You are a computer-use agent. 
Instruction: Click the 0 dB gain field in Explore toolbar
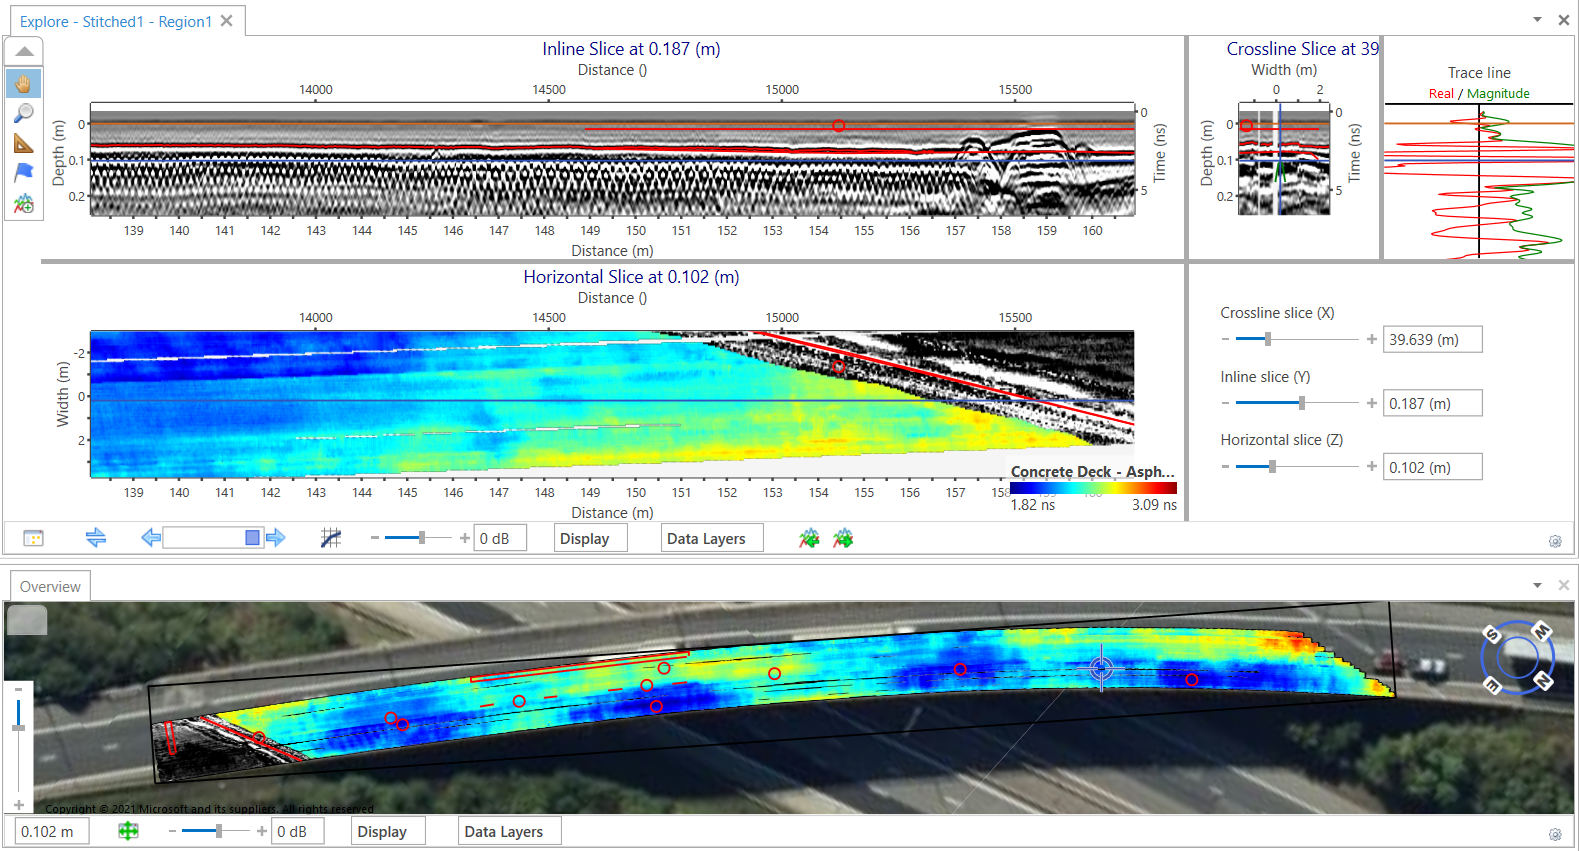point(500,538)
